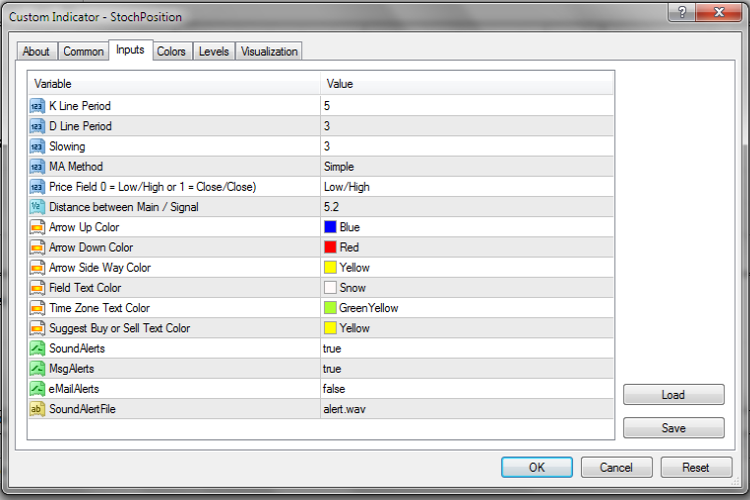Open the Time Zone Text Color GreenYellow picker

coord(467,308)
